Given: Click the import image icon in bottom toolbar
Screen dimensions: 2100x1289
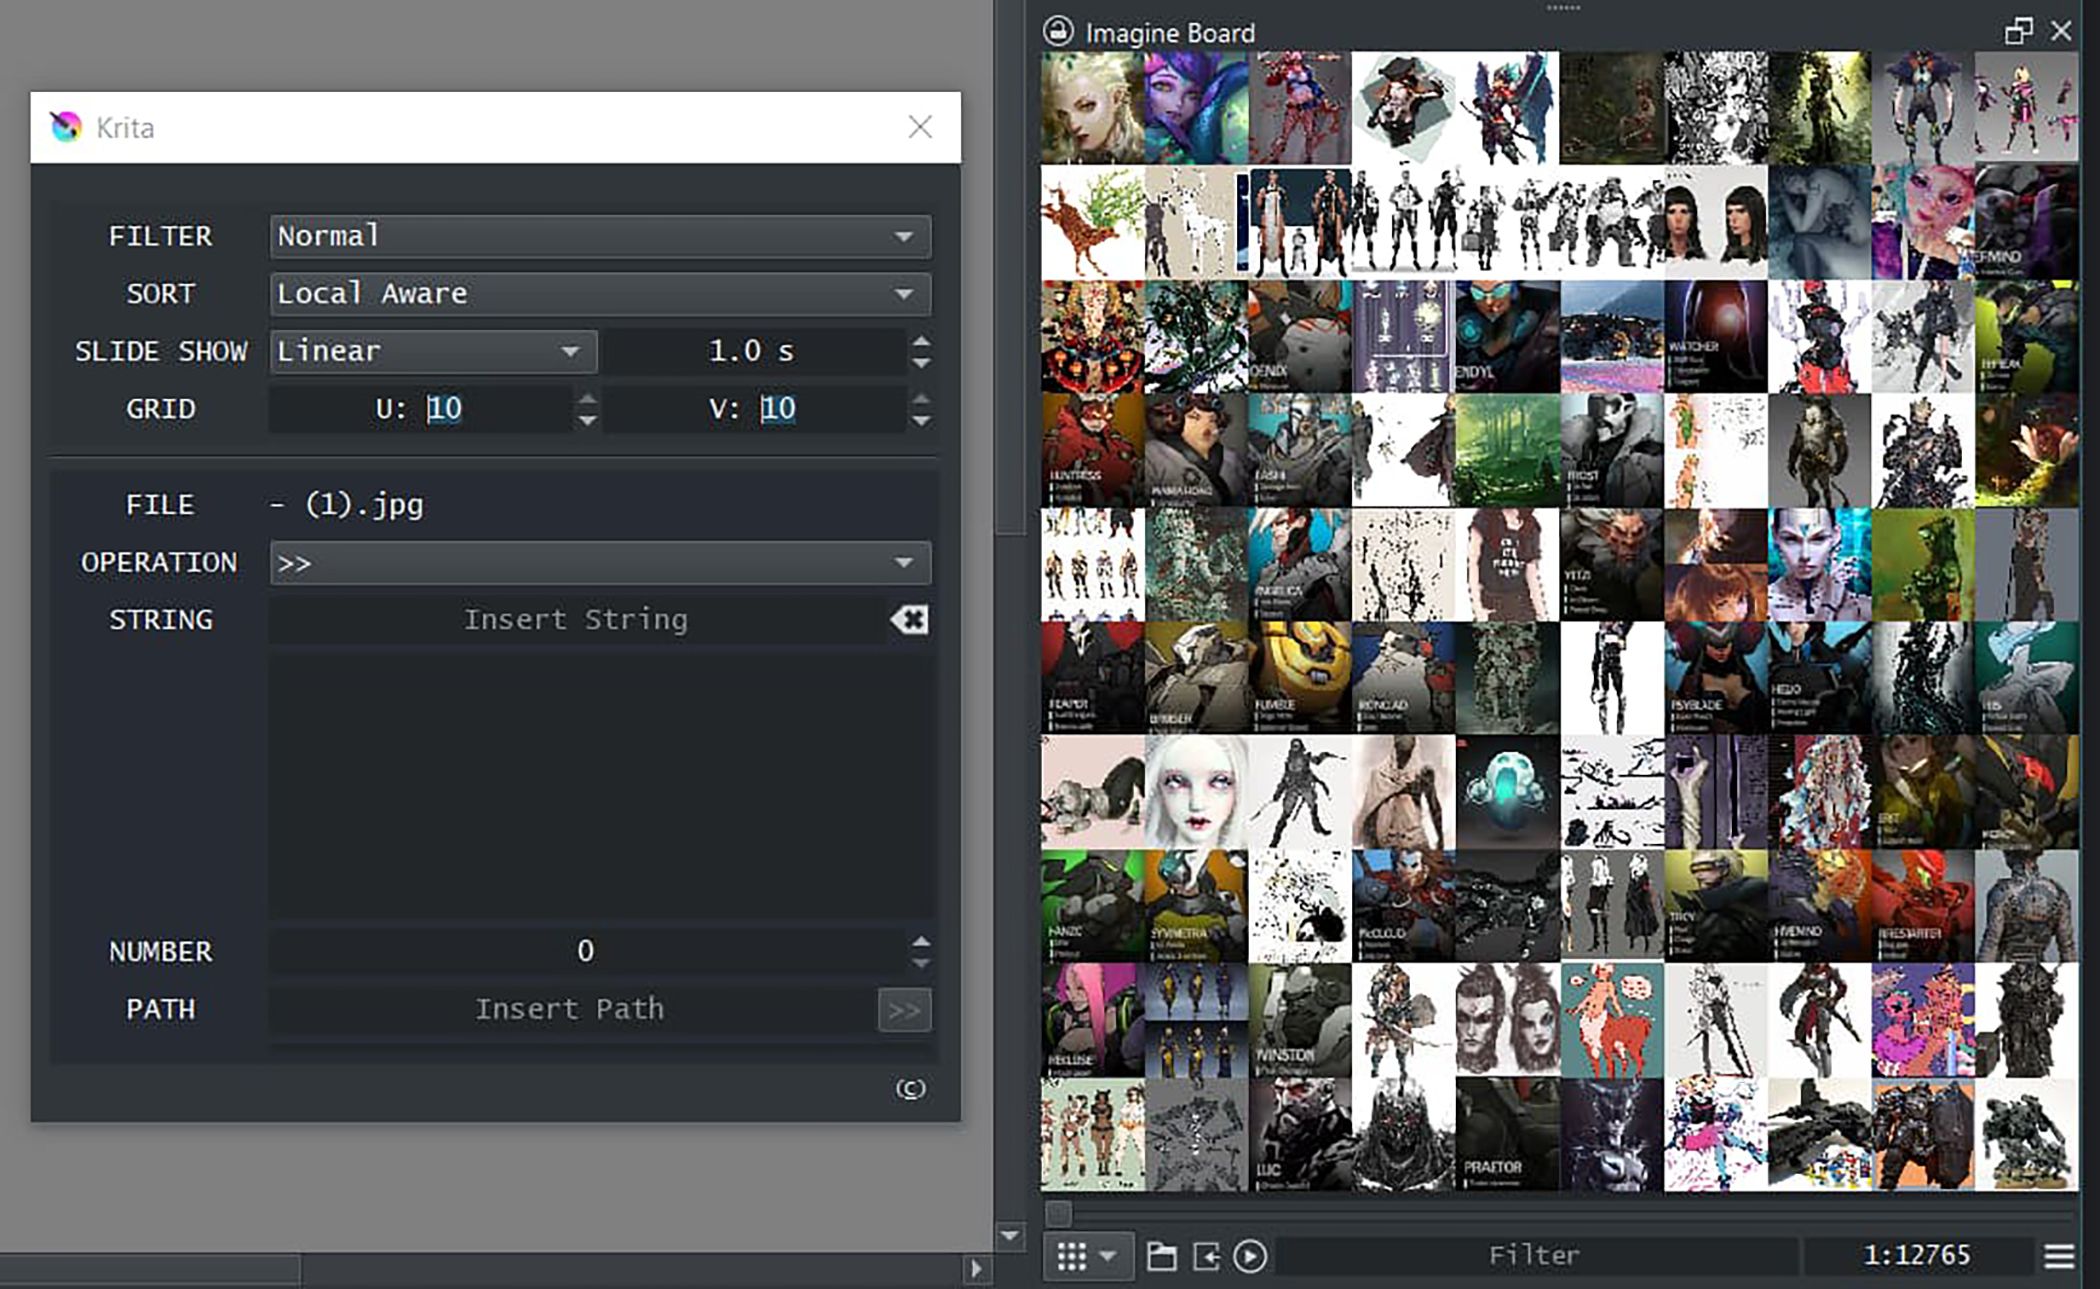Looking at the screenshot, I should coord(1205,1255).
